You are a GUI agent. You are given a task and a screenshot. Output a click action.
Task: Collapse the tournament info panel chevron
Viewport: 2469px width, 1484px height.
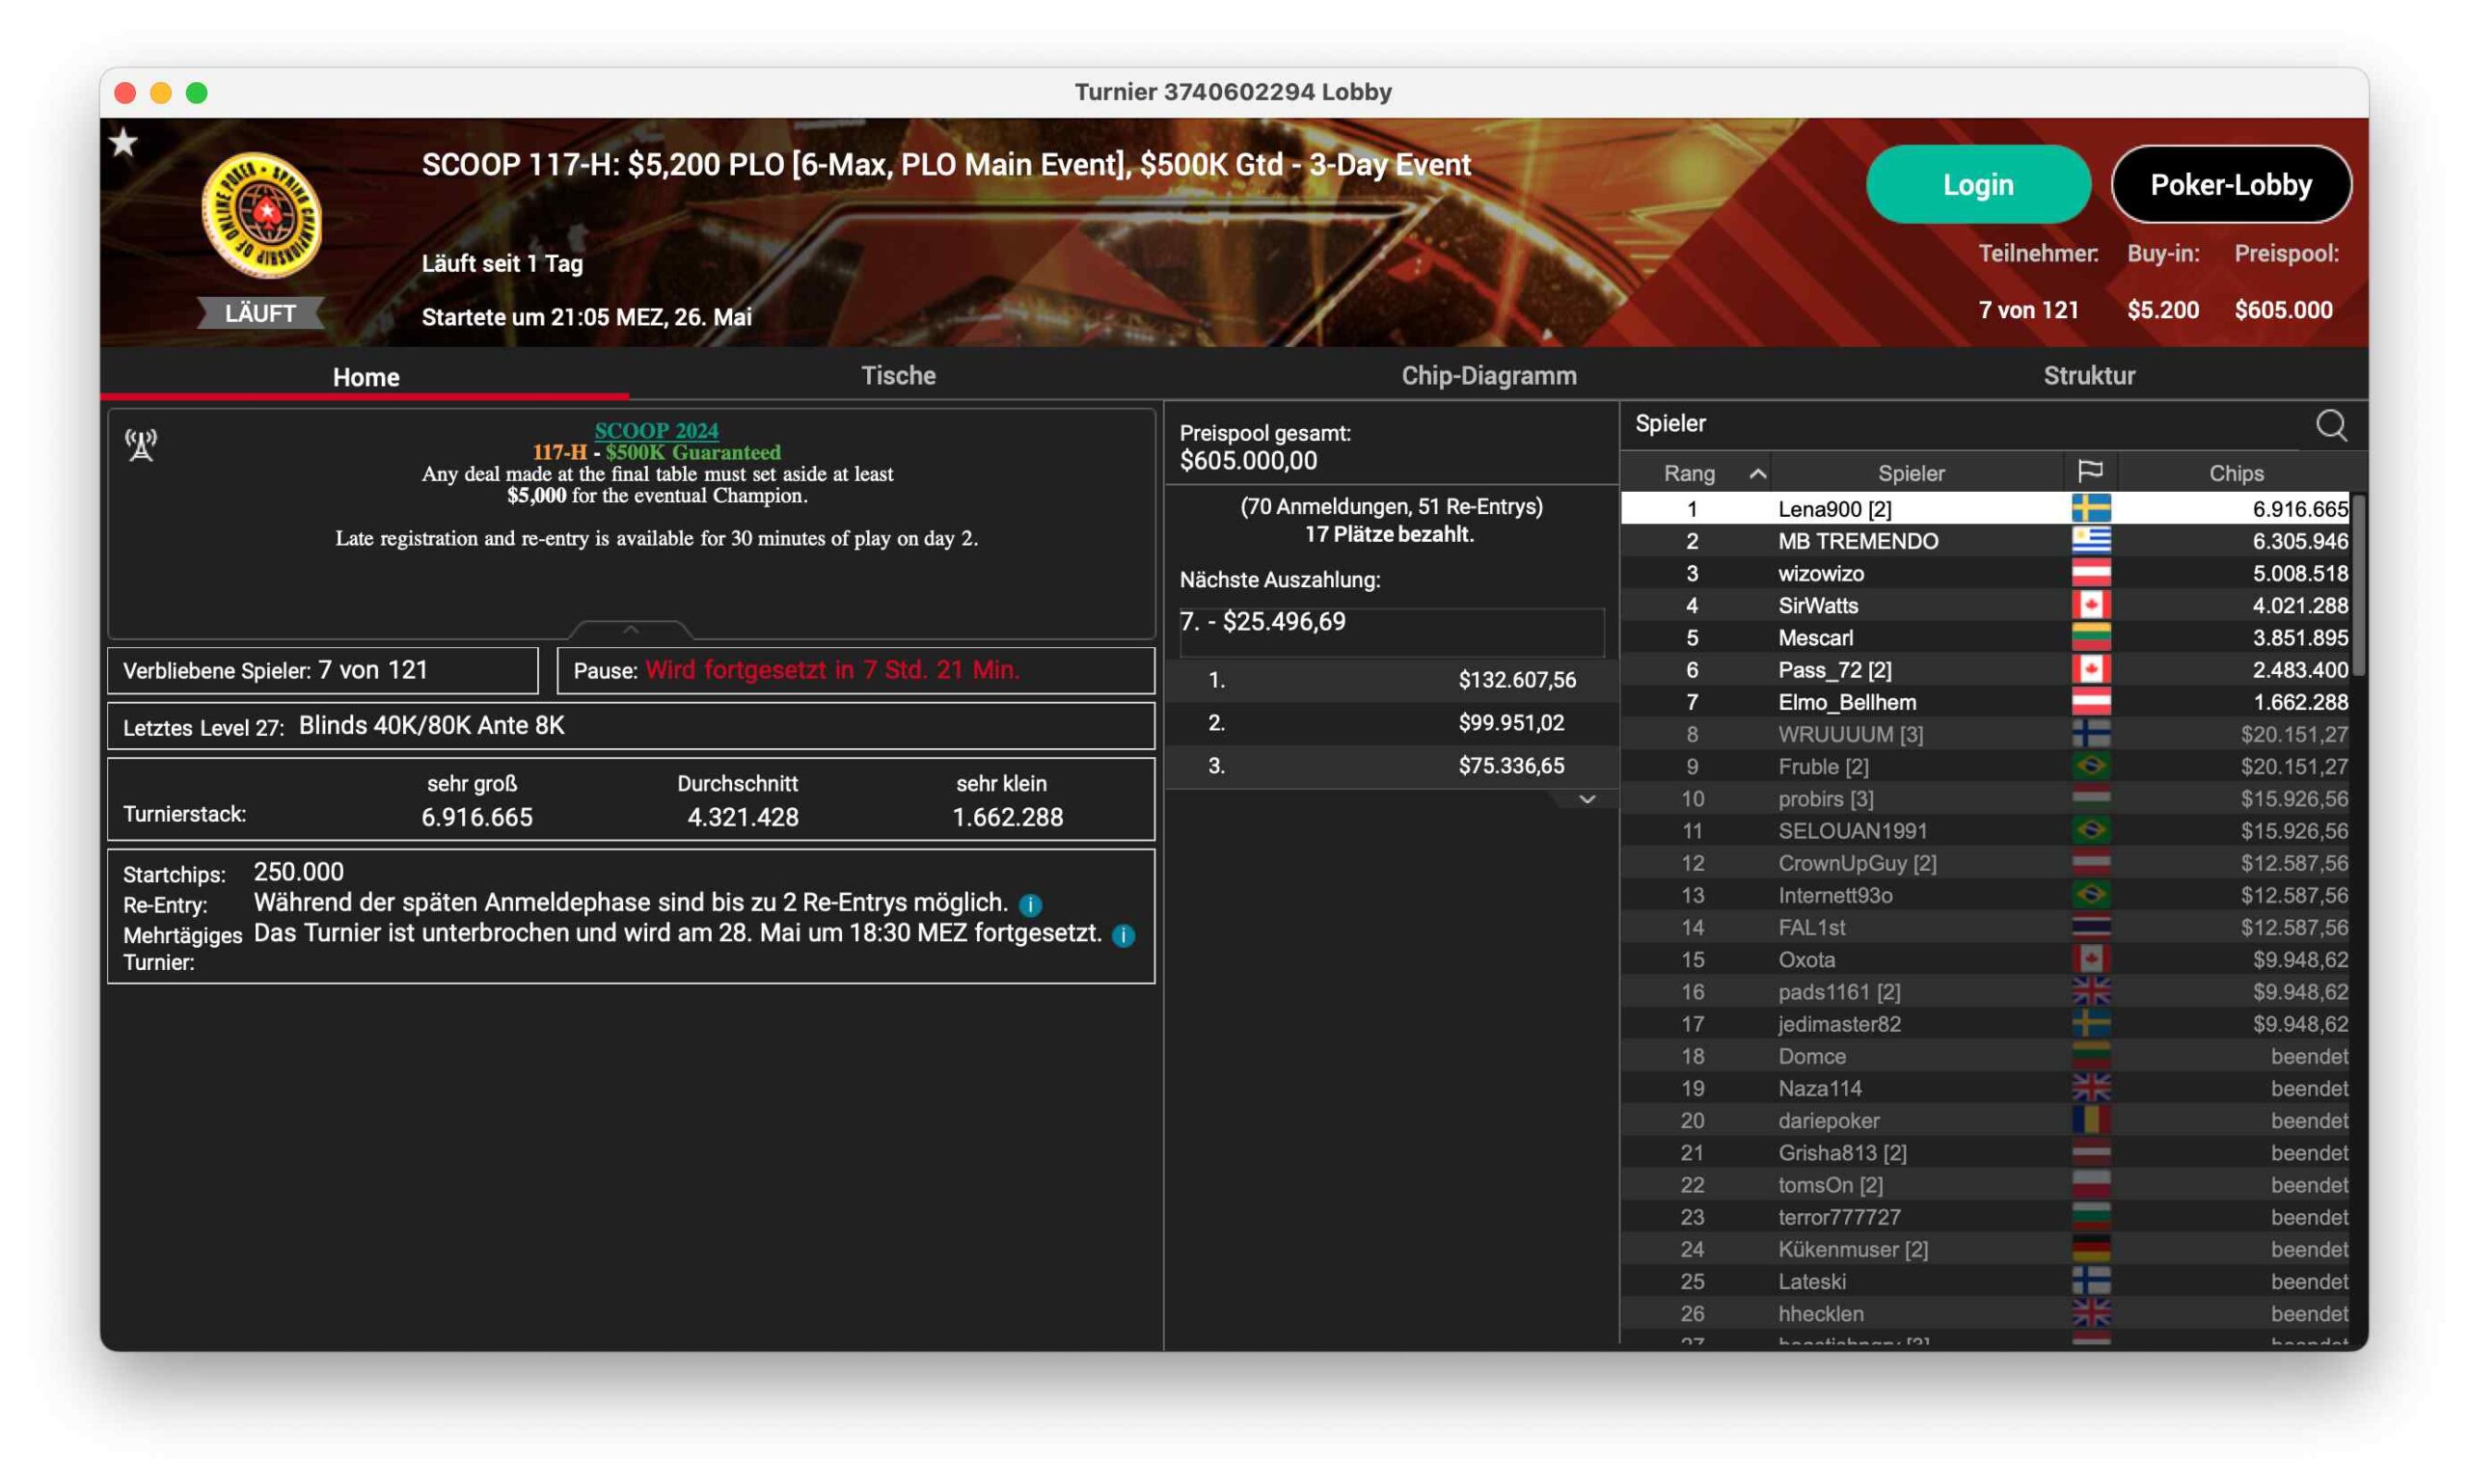click(x=630, y=629)
